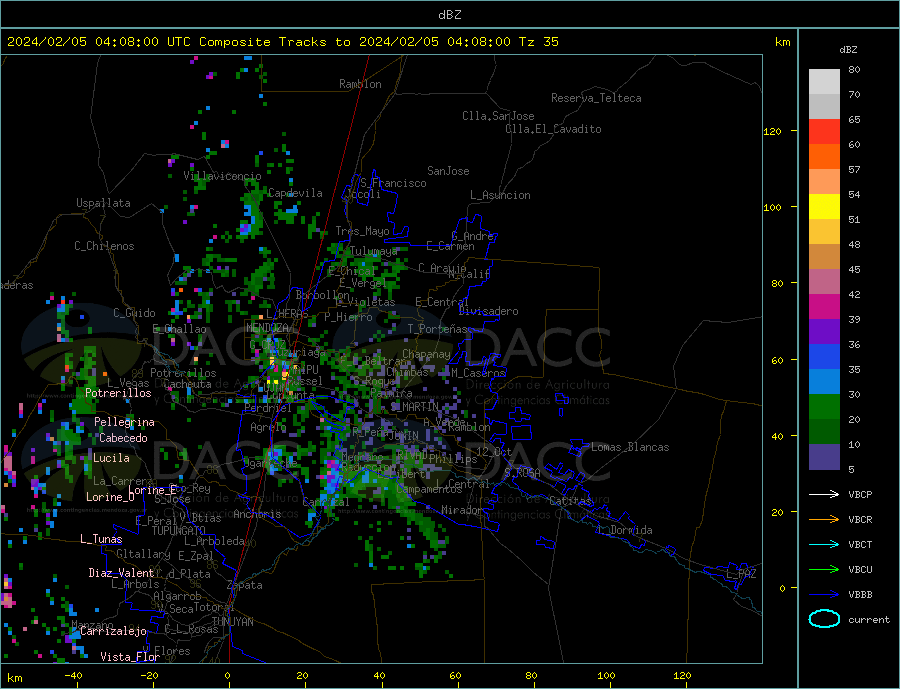Viewport: 900px width, 689px height.
Task: Click the Anchoris label
Action: coord(257,514)
